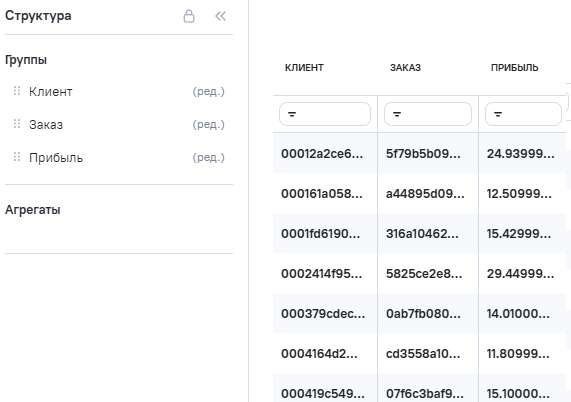Focus the Заказ column filter field
This screenshot has width=571, height=402.
(x=428, y=114)
